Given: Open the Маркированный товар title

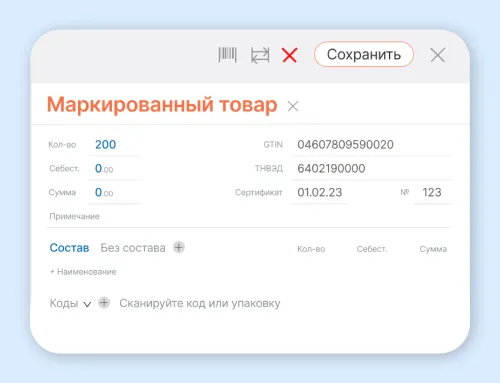Looking at the screenshot, I should (162, 105).
